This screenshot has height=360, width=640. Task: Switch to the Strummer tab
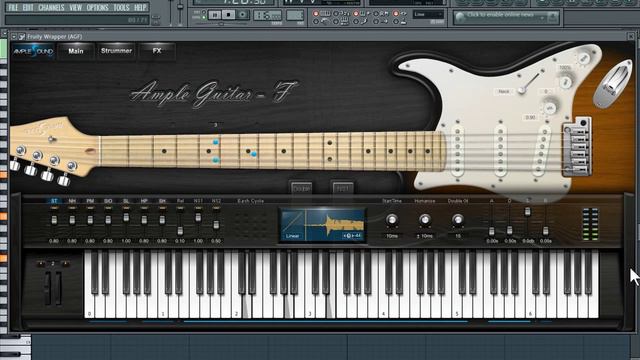point(116,51)
